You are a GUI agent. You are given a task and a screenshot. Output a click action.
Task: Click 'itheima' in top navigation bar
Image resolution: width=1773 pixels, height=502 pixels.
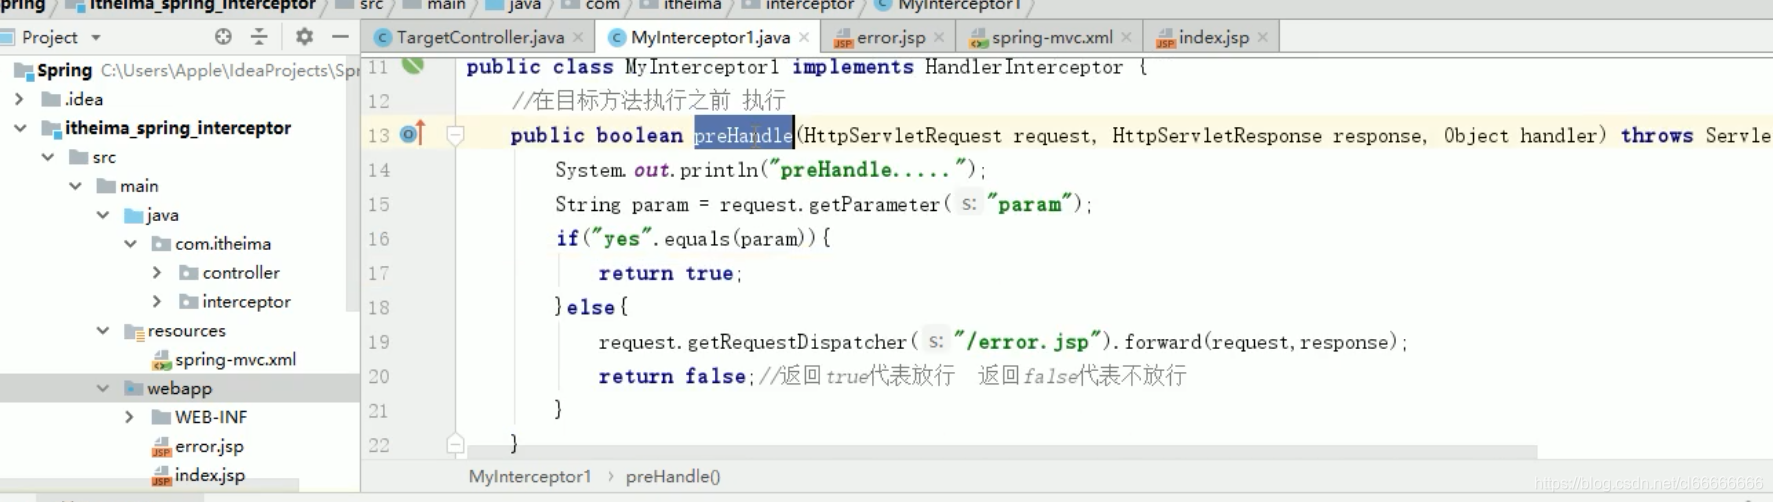[x=692, y=5]
